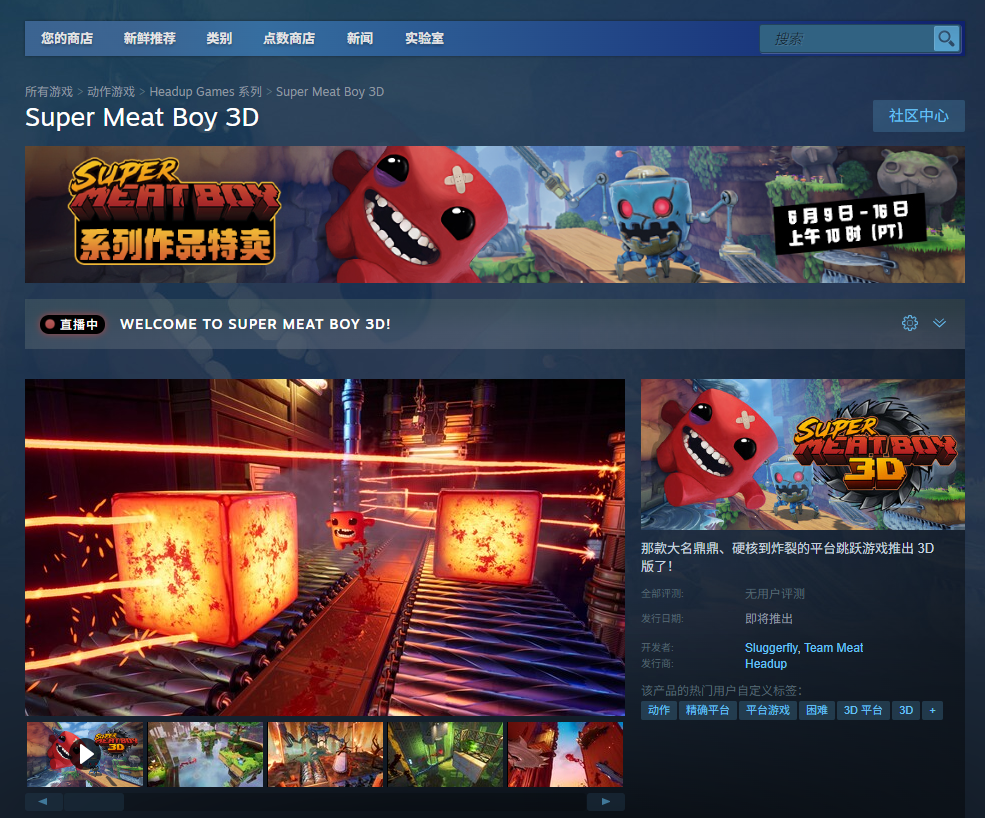Open Team Meat developer page
The image size is (985, 818).
click(x=834, y=648)
